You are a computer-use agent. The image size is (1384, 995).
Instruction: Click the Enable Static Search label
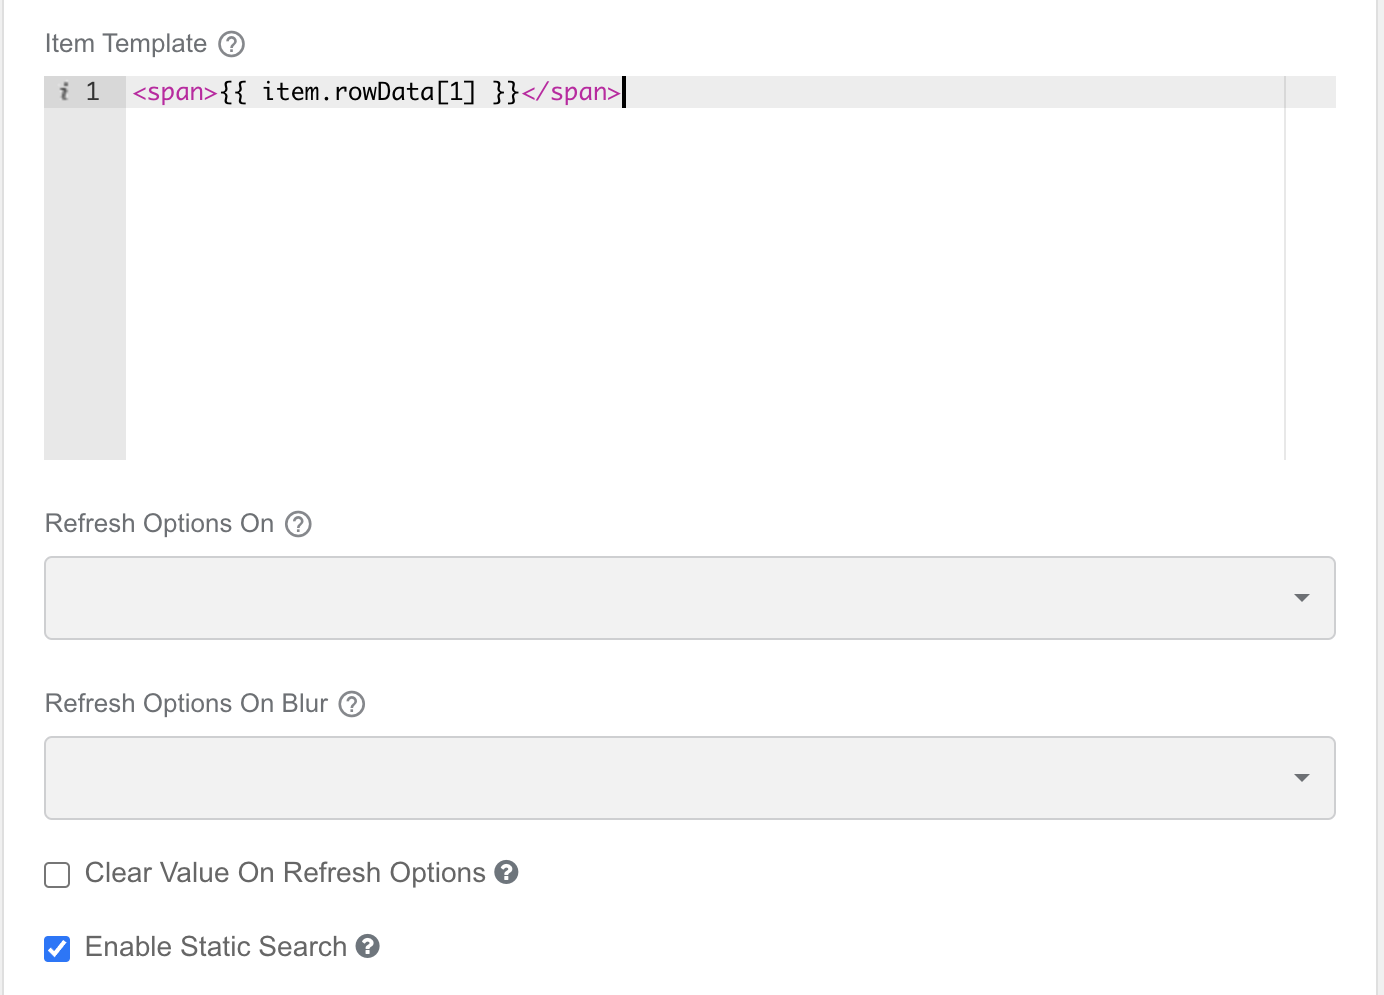click(216, 947)
